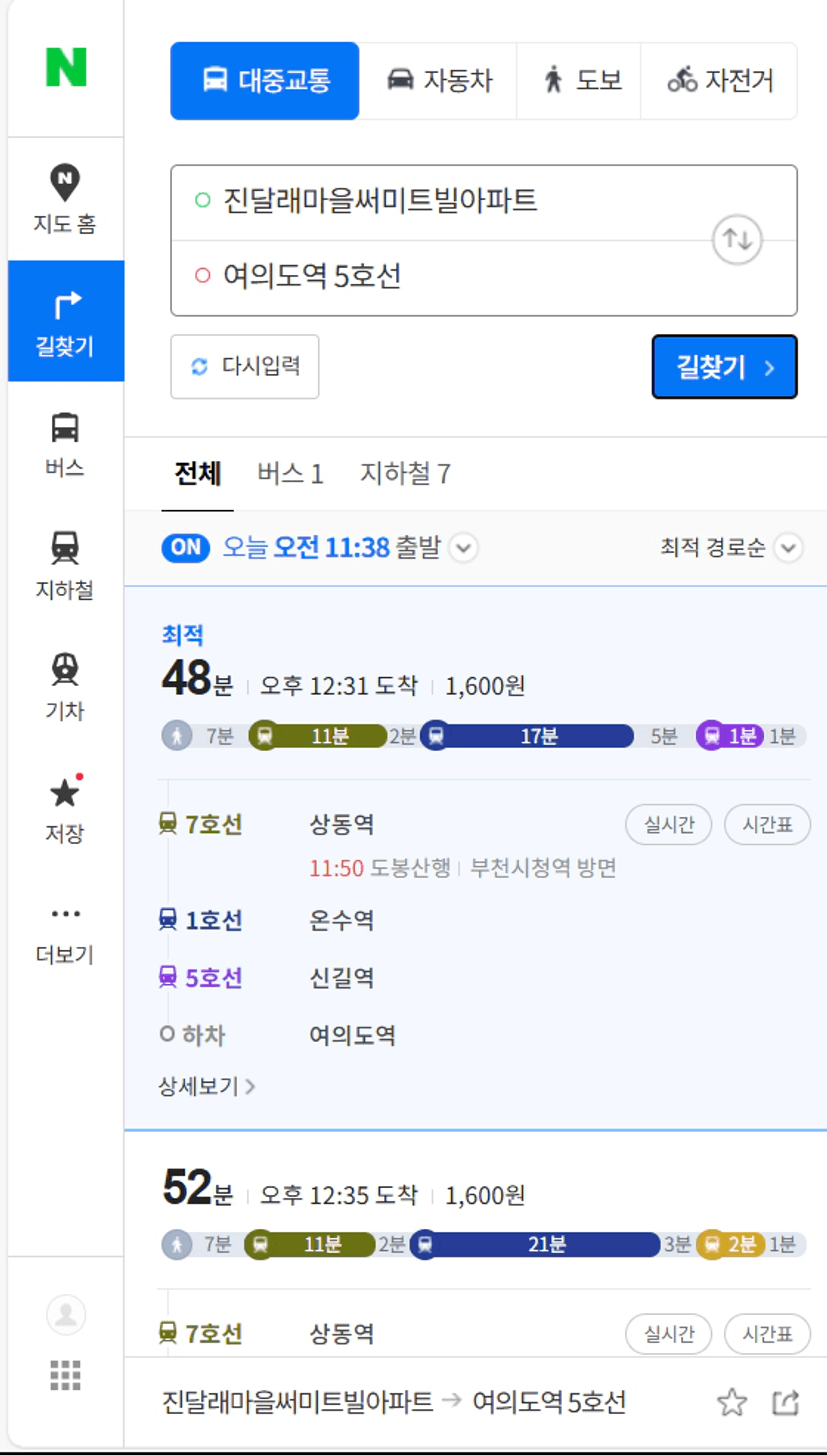This screenshot has width=827, height=1455.
Task: Open 최적 경로순 sort dropdown
Action: pyautogui.click(x=731, y=548)
